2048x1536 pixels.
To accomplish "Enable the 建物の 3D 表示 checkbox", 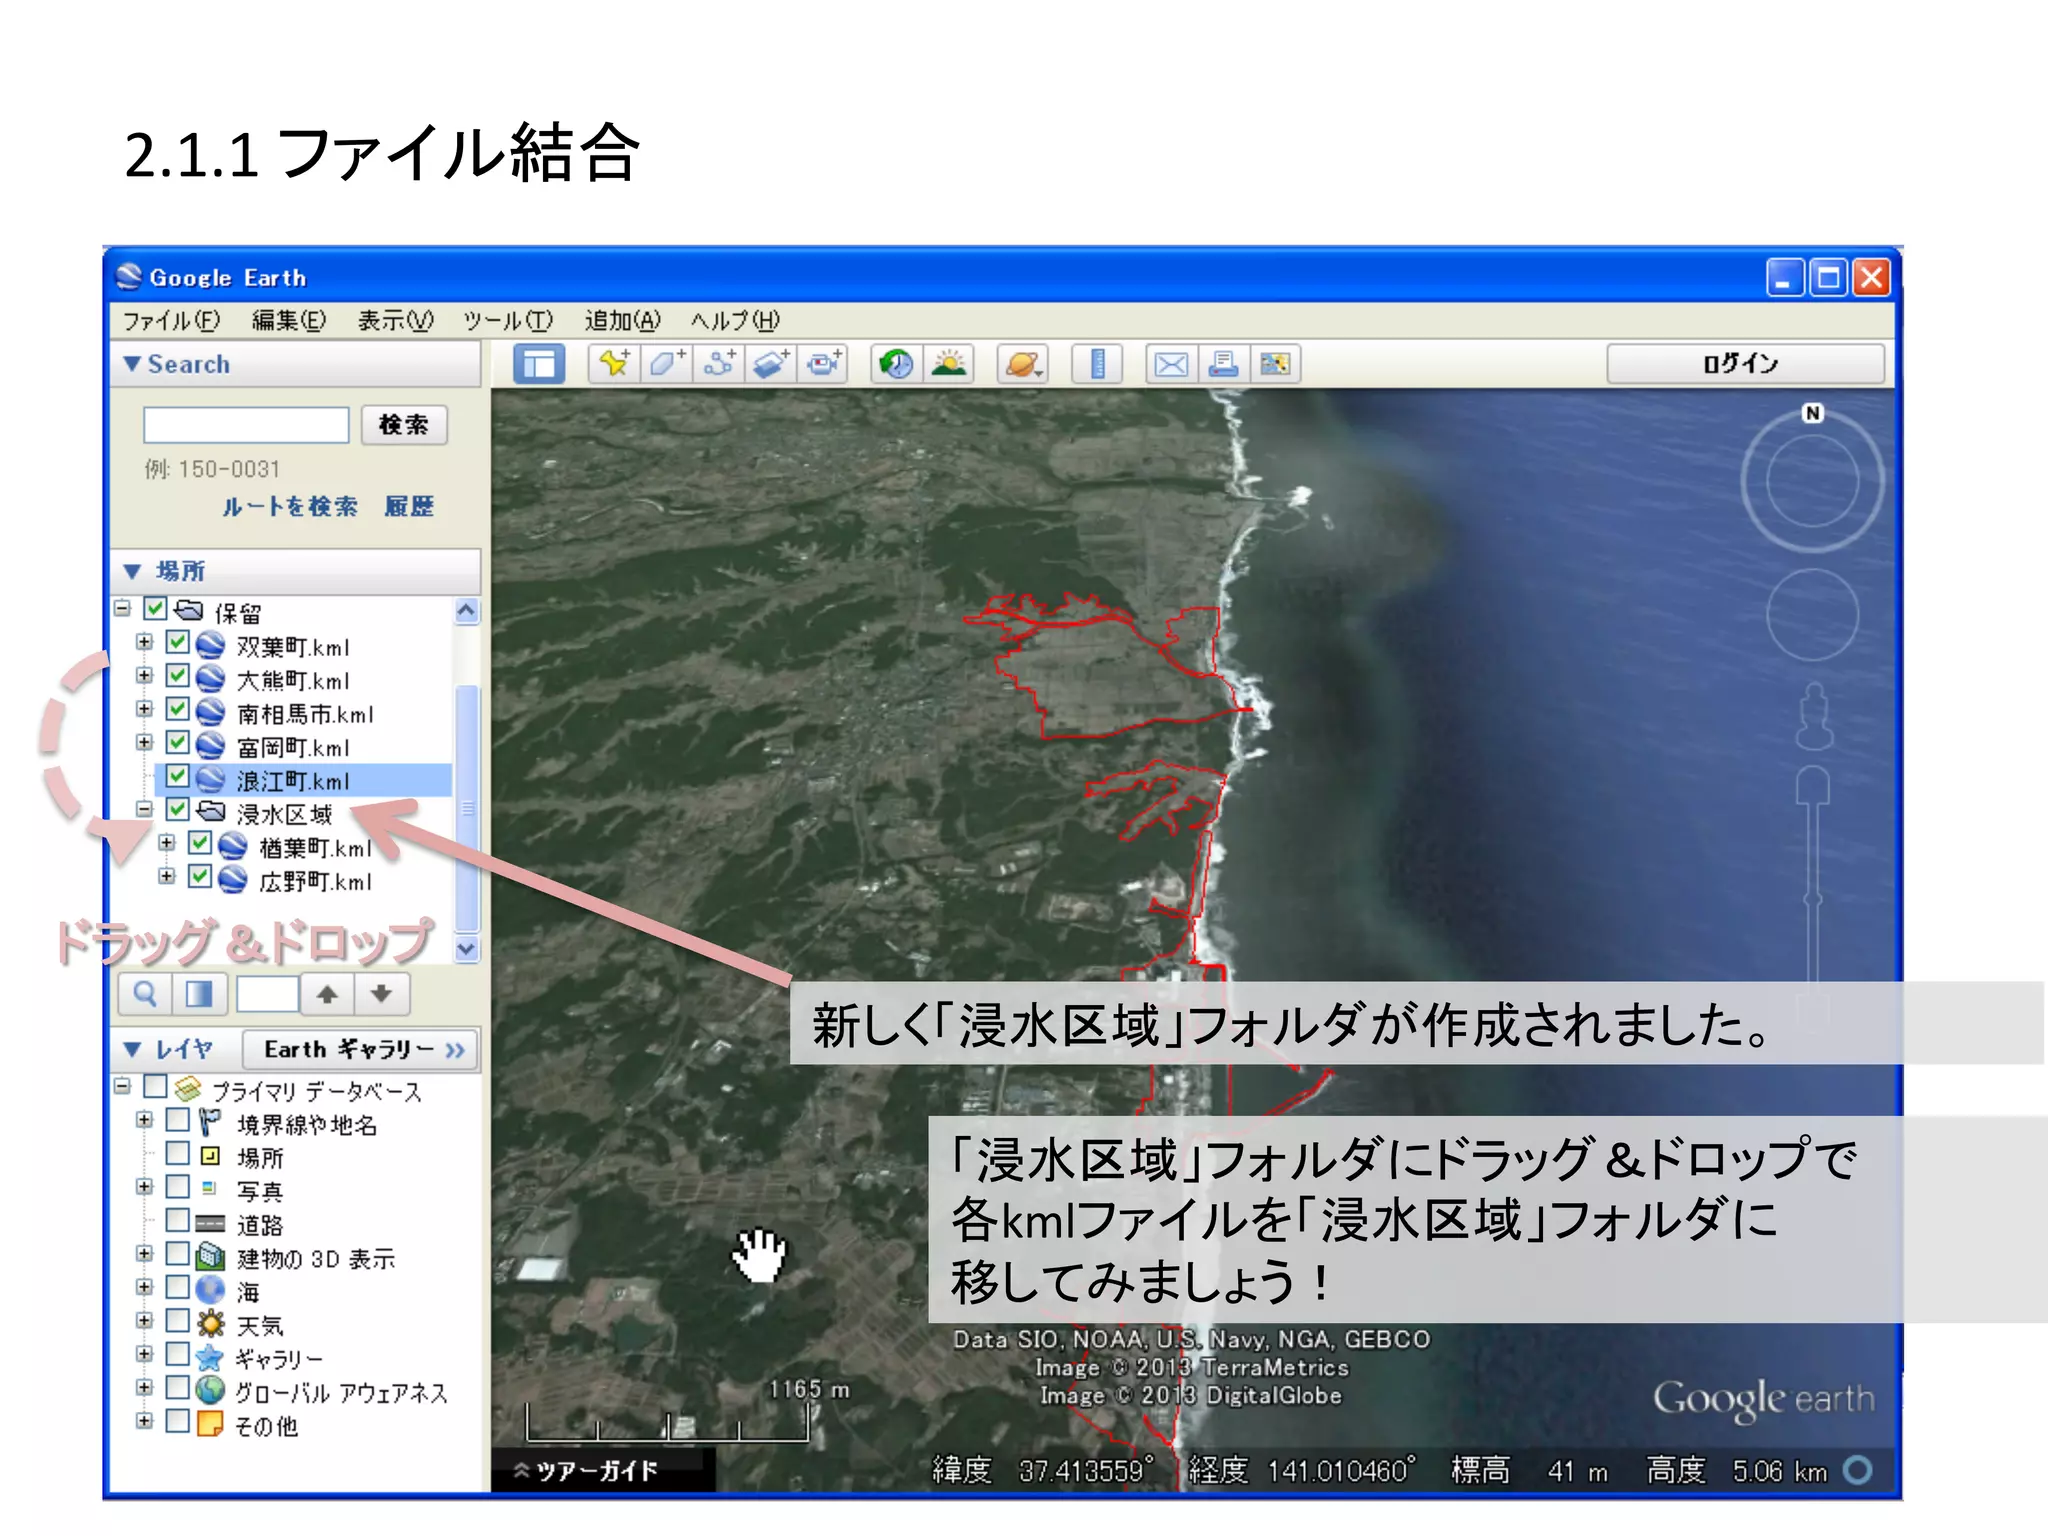I will [177, 1253].
